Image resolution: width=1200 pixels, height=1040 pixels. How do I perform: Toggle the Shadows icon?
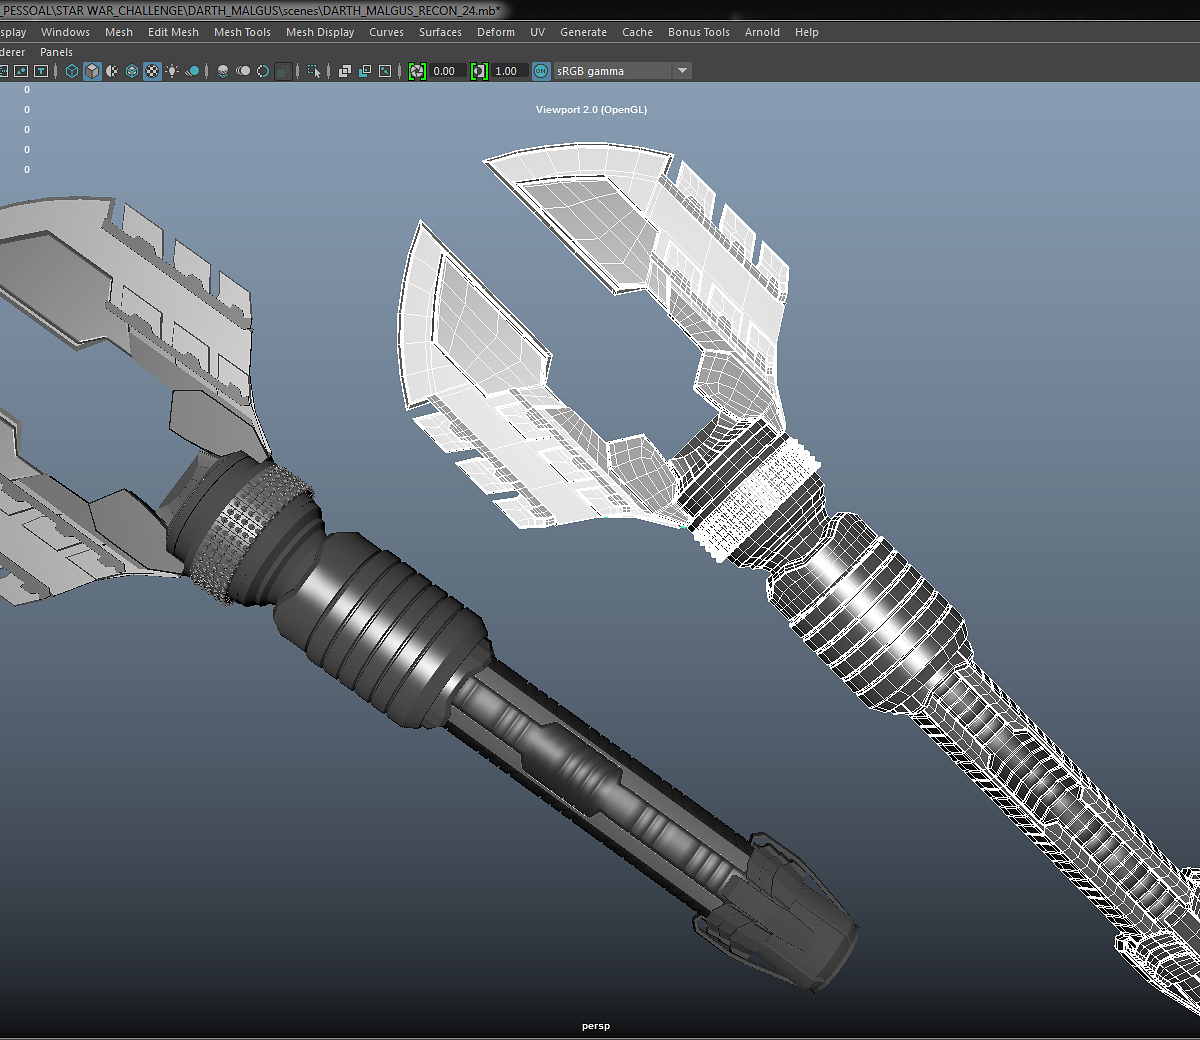coord(192,71)
